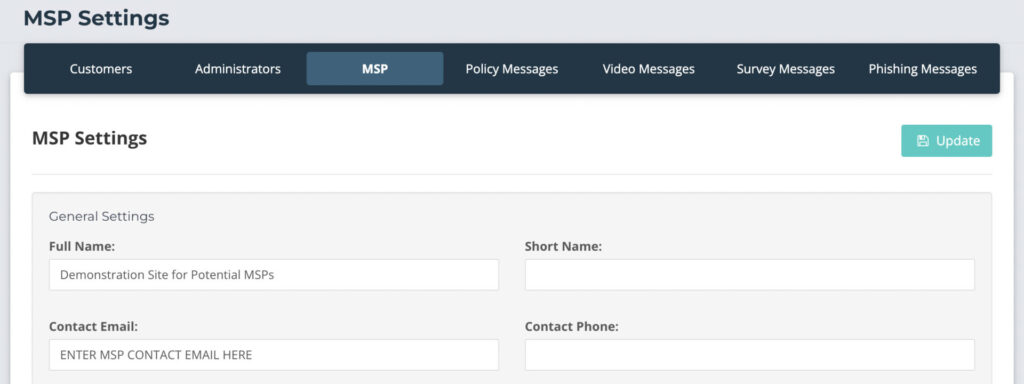Switch to Survey Messages tab

tap(786, 69)
